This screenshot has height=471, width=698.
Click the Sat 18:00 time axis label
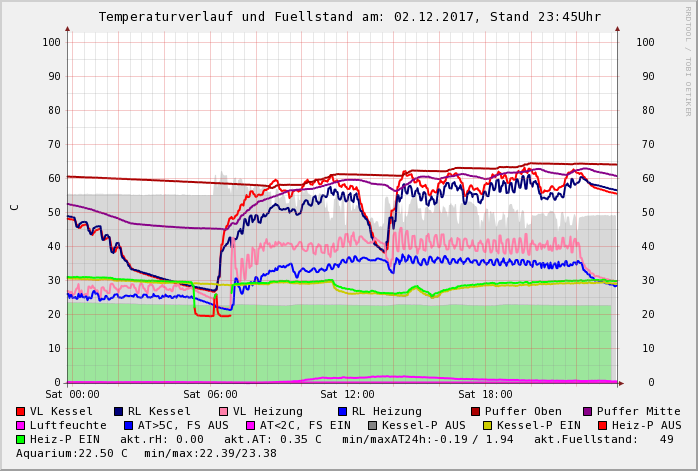pyautogui.click(x=484, y=395)
